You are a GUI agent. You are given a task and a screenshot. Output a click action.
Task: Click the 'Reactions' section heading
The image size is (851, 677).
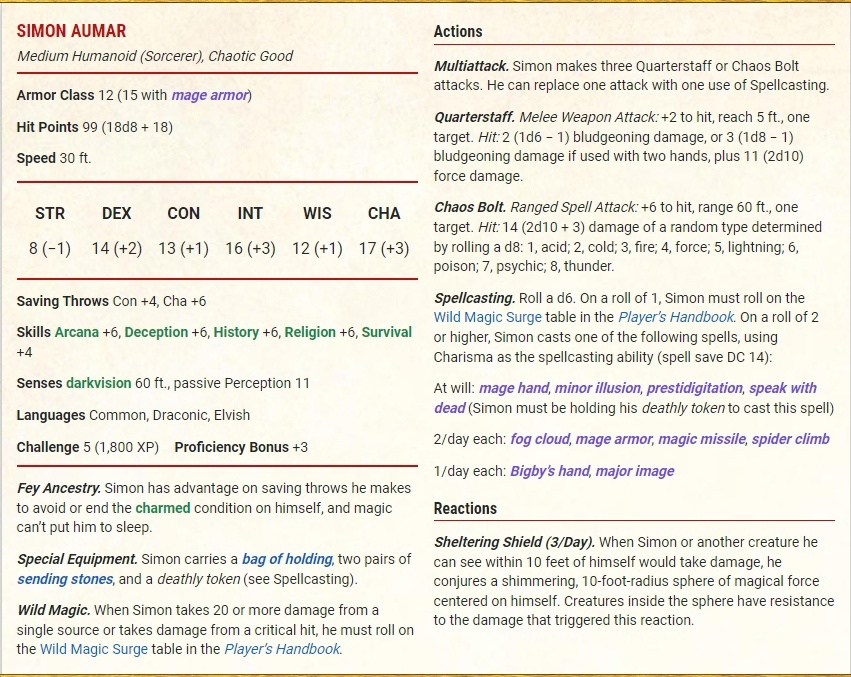click(465, 509)
